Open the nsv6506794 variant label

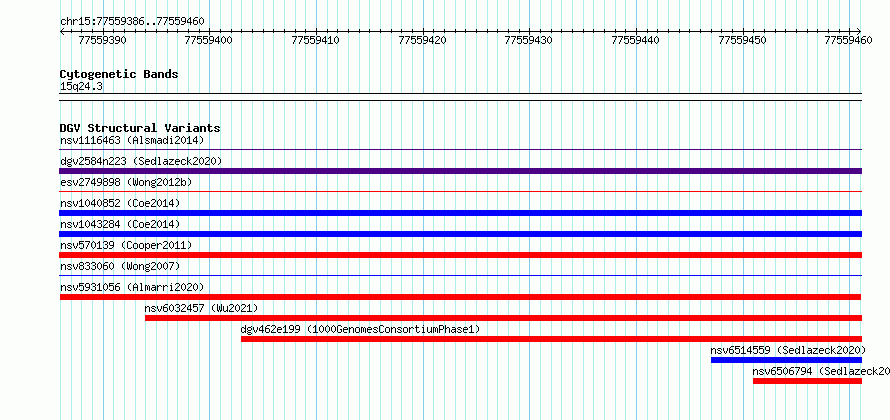click(821, 371)
